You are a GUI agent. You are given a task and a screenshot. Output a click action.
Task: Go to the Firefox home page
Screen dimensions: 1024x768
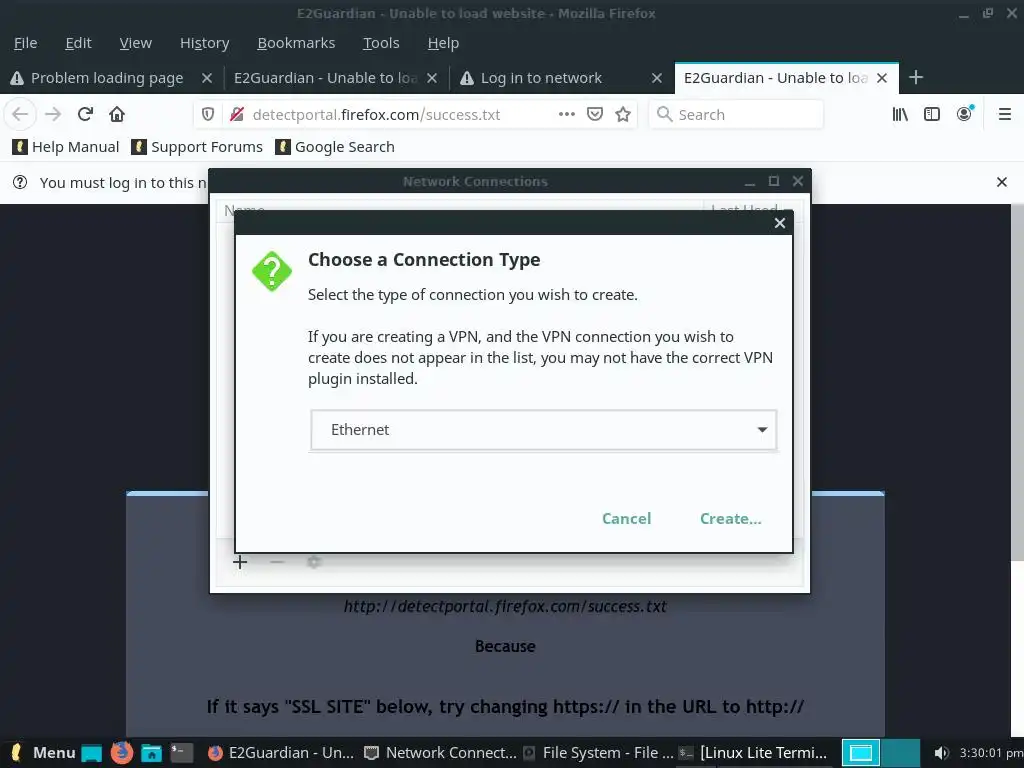tap(117, 114)
